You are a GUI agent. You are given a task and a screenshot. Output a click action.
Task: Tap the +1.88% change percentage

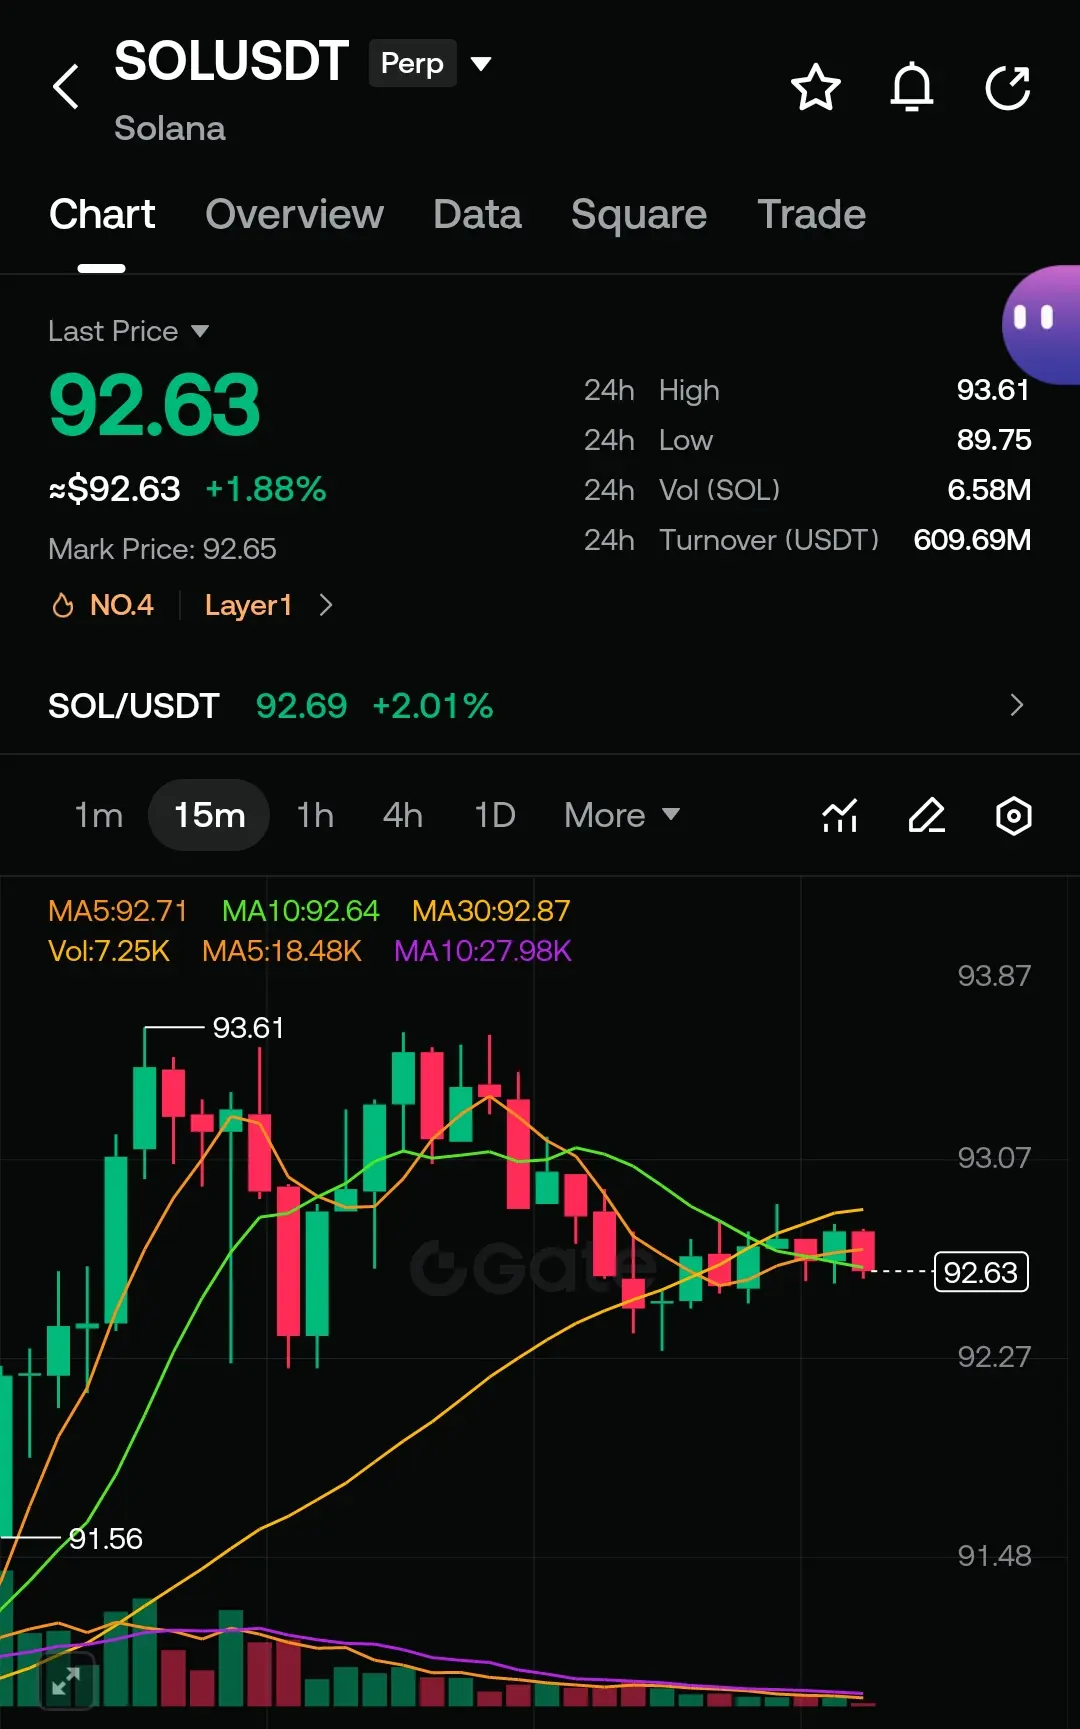(x=265, y=489)
